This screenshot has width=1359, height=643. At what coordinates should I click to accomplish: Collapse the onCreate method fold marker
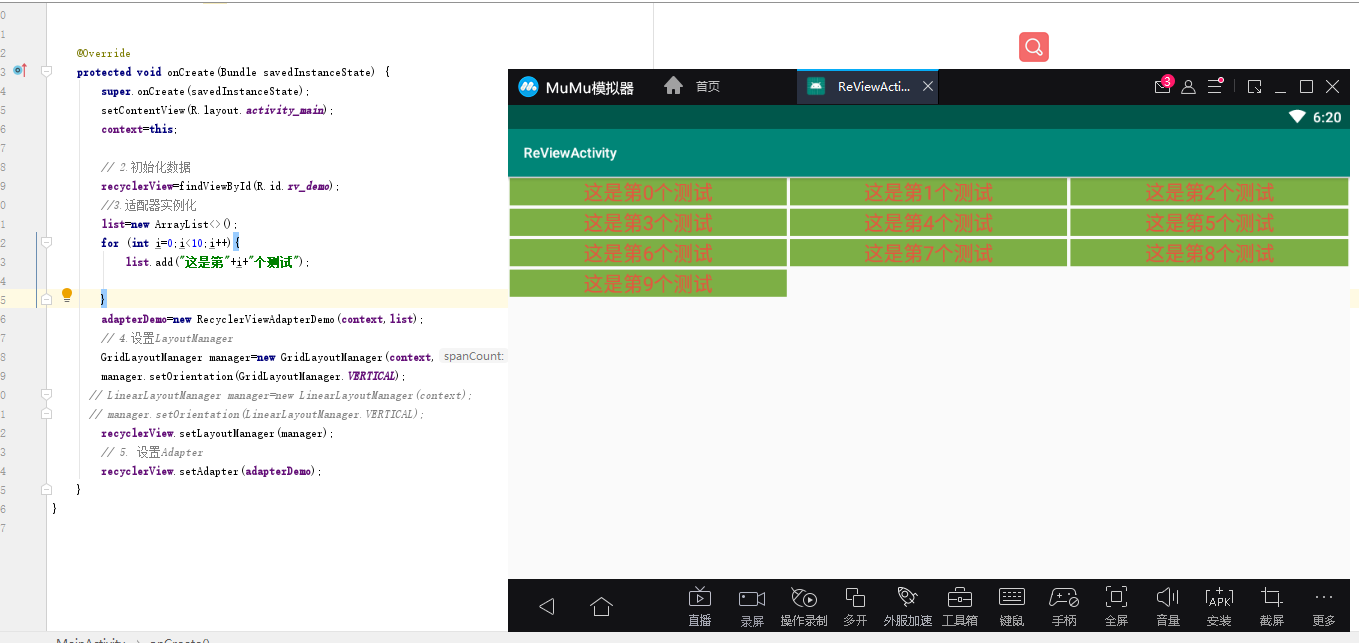click(x=46, y=72)
